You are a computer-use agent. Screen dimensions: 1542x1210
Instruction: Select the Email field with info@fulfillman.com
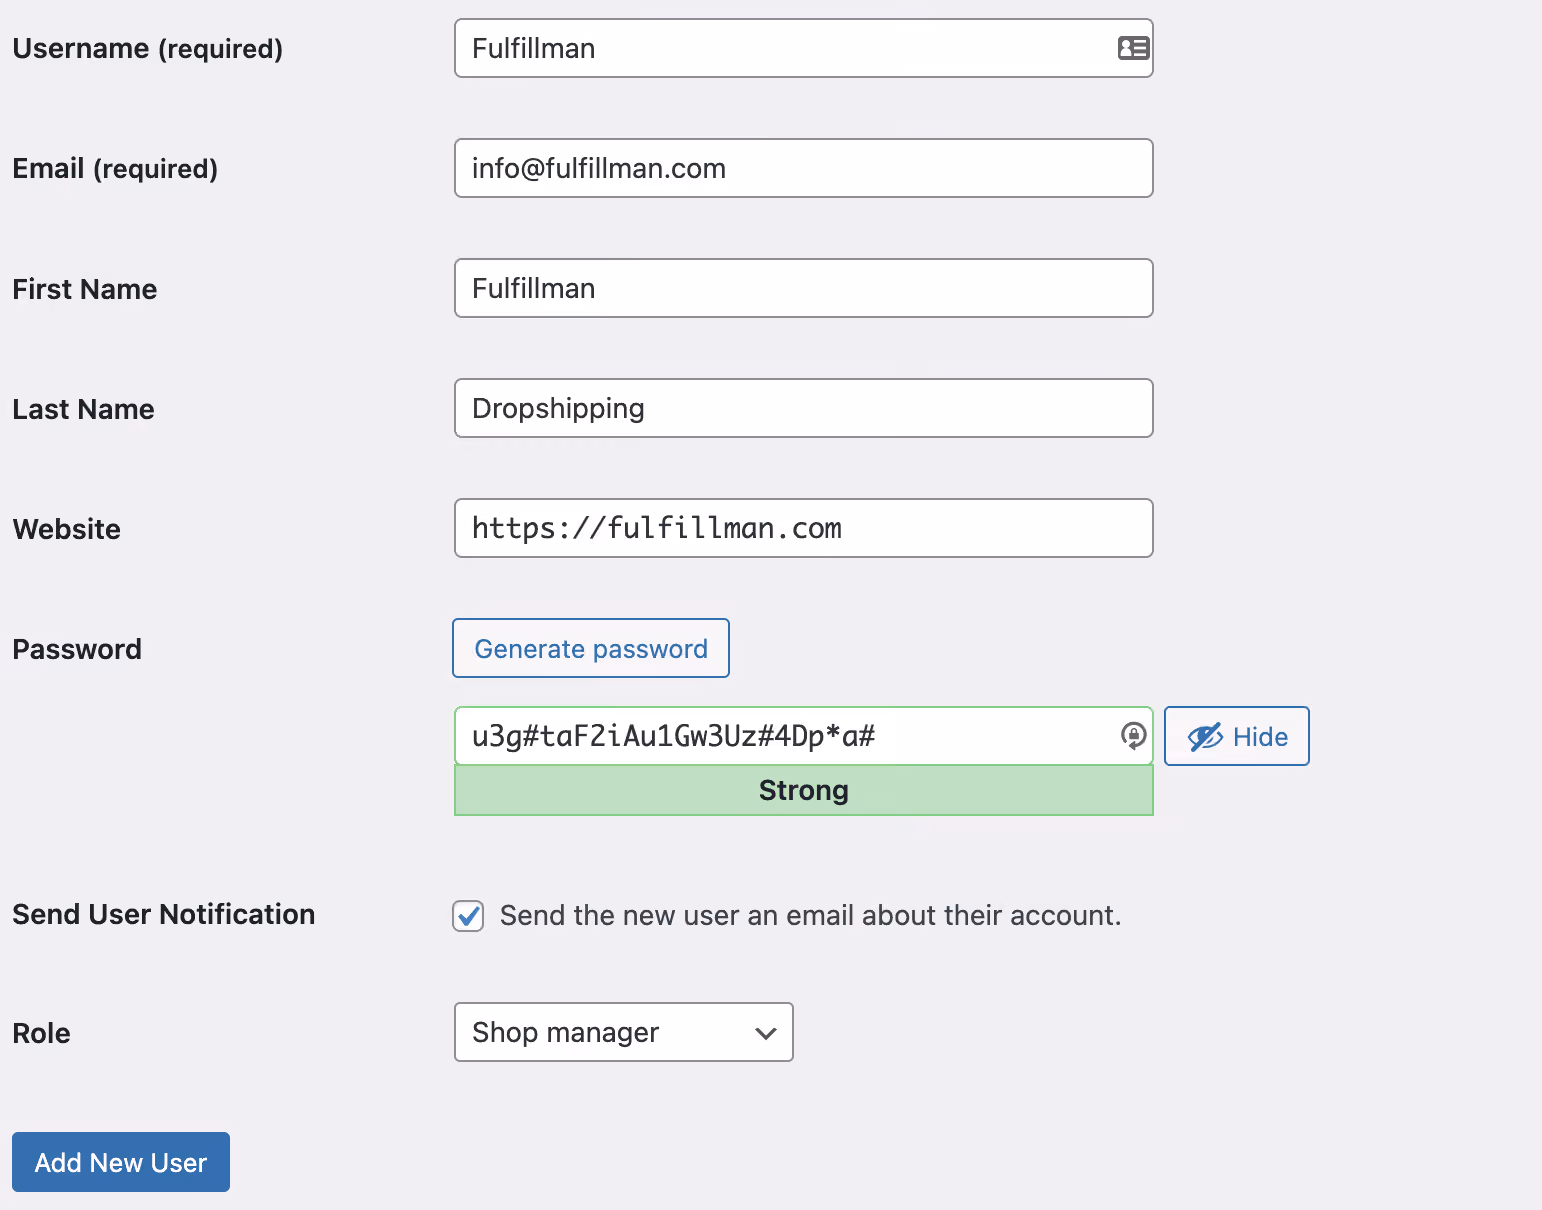[804, 168]
